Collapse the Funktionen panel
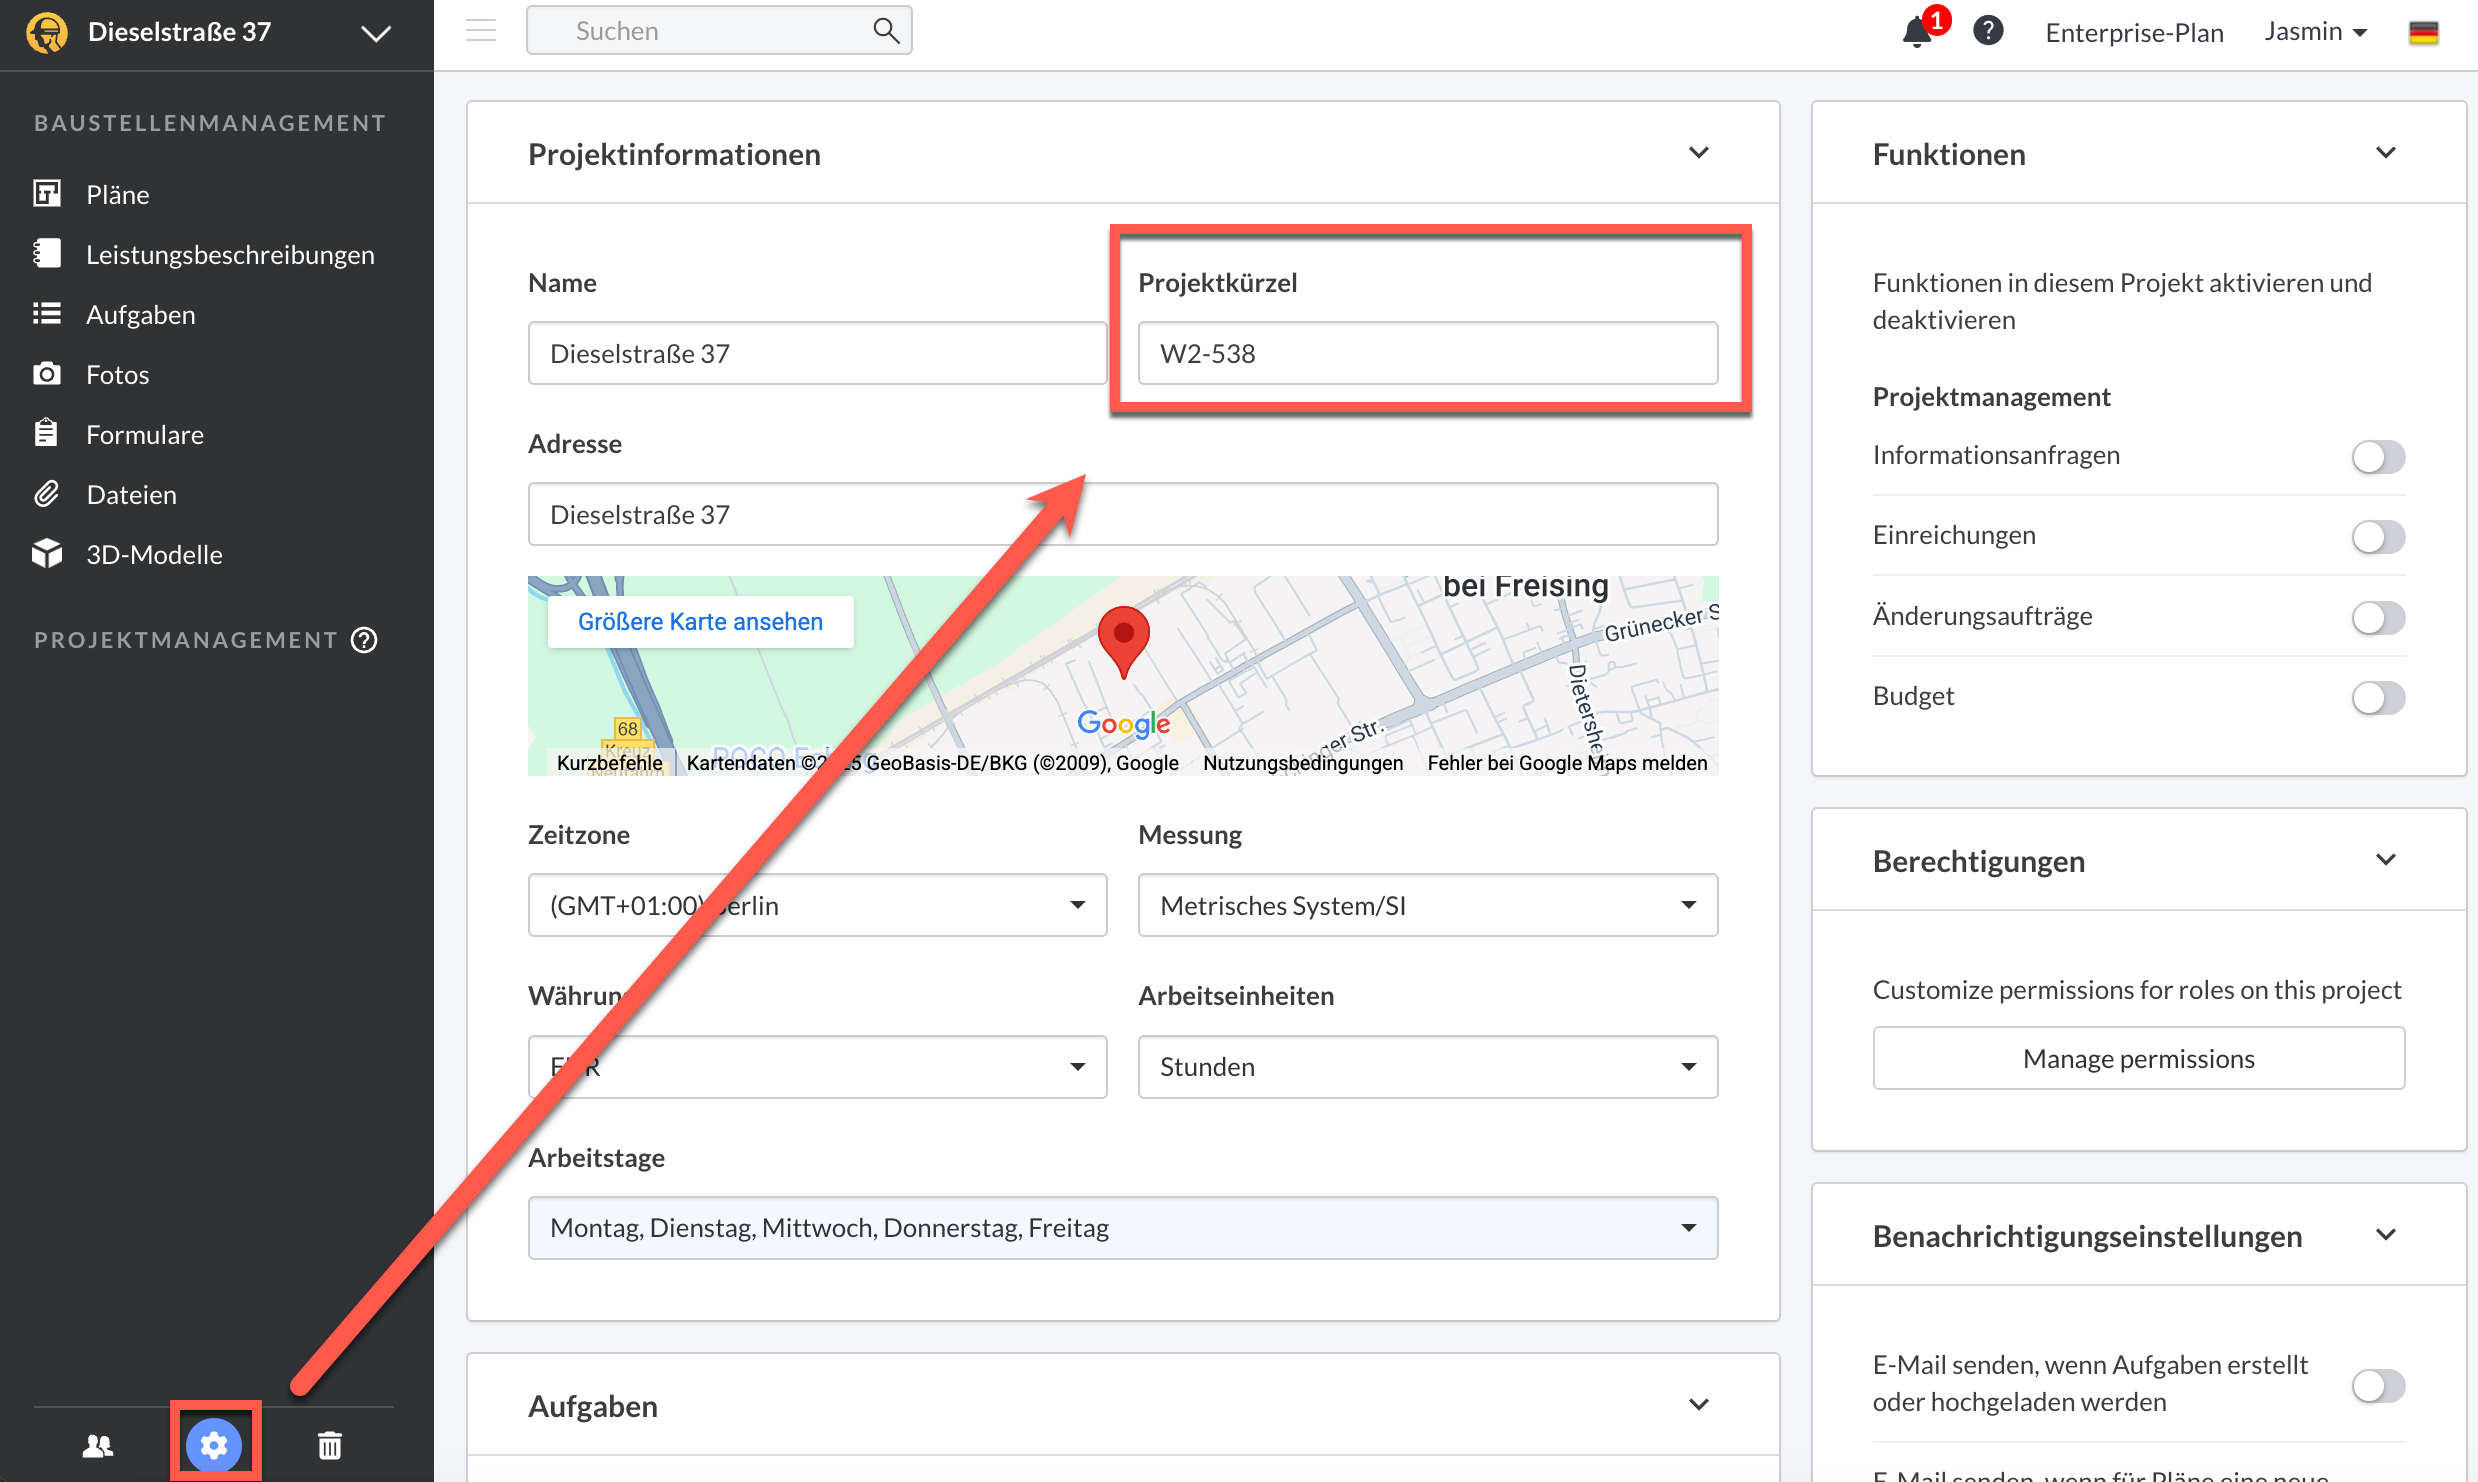This screenshot has width=2478, height=1482. coord(2386,153)
